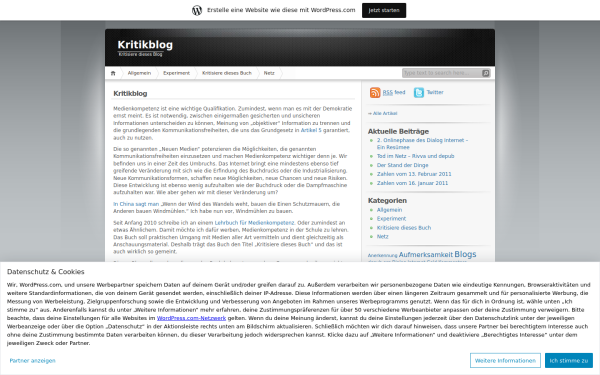This screenshot has height=375, width=600.
Task: Open the WordPress.com-Netzwerk link in cookie notice
Action: click(x=191, y=318)
